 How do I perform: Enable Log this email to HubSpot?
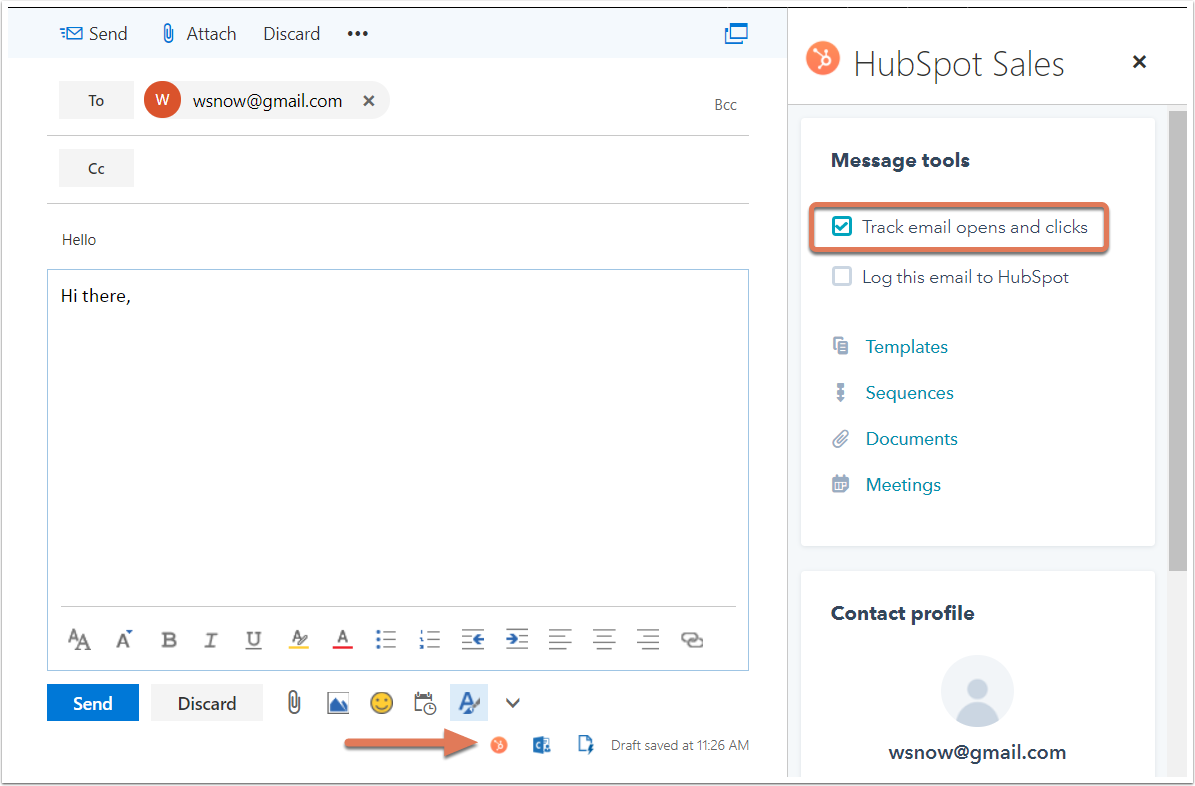pos(841,277)
